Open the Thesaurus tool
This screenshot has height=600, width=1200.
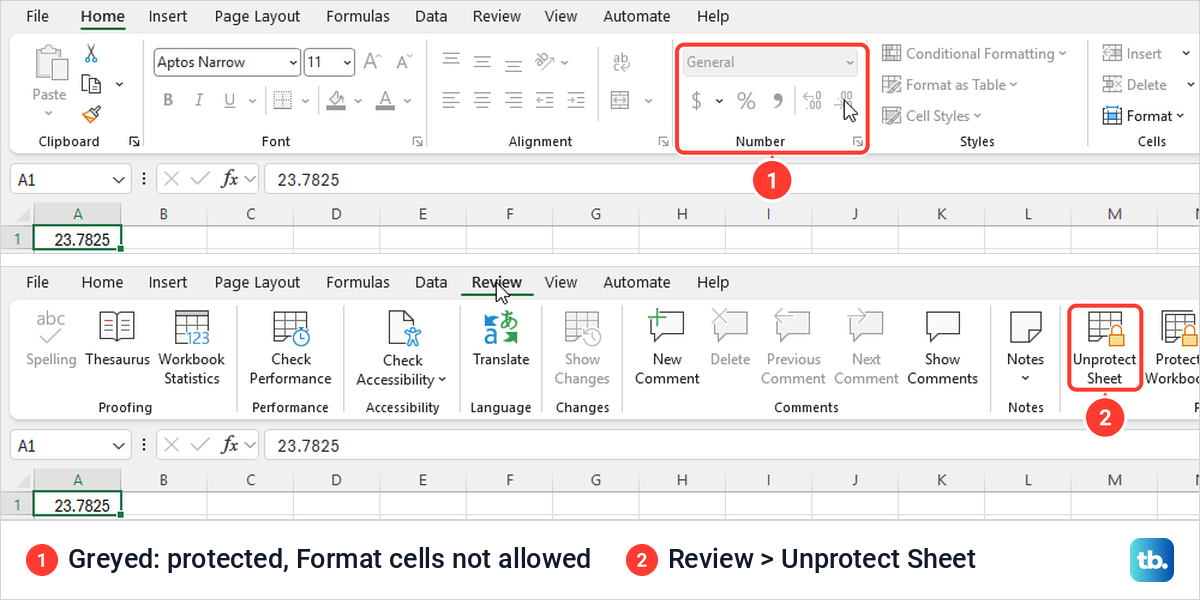pos(117,340)
